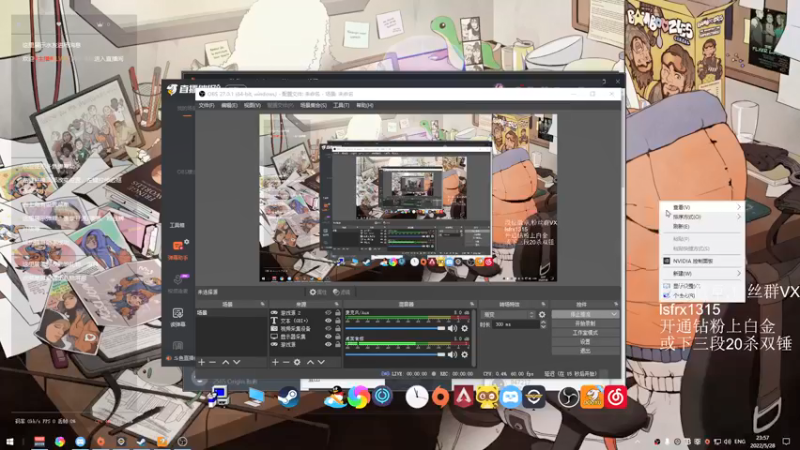800x450 pixels.
Task: Move scene up in the Scenes panel
Action: (226, 362)
